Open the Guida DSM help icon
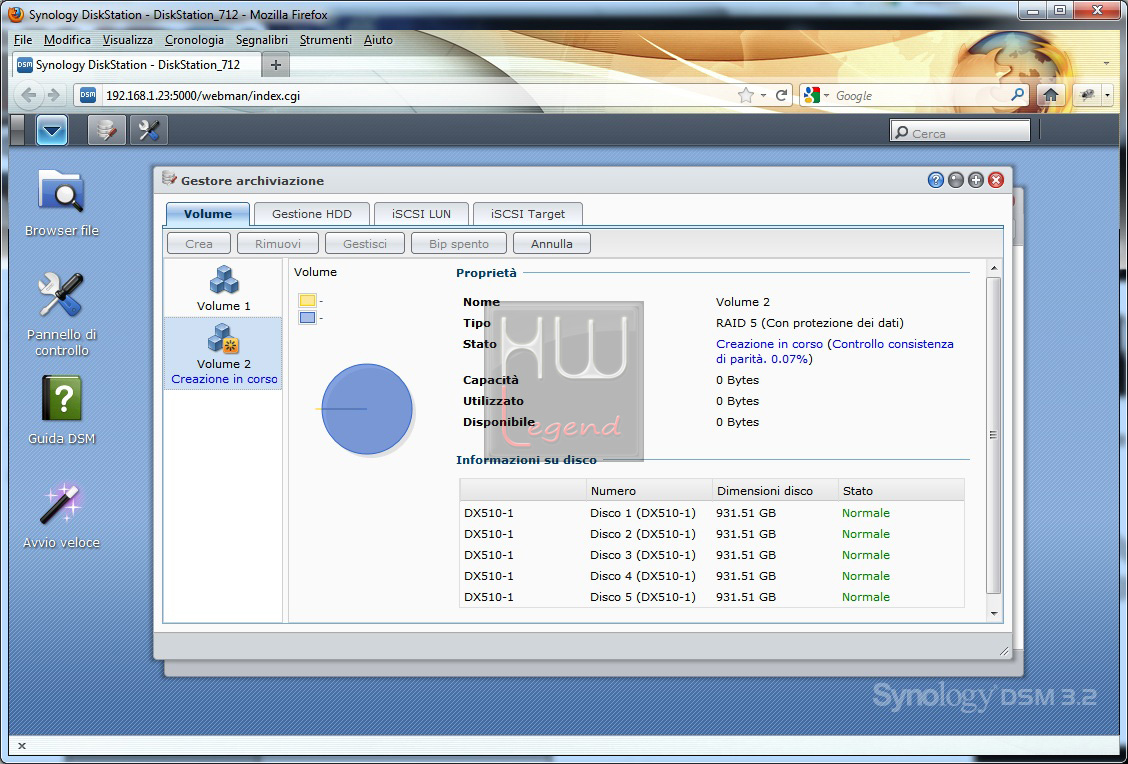 (x=61, y=409)
